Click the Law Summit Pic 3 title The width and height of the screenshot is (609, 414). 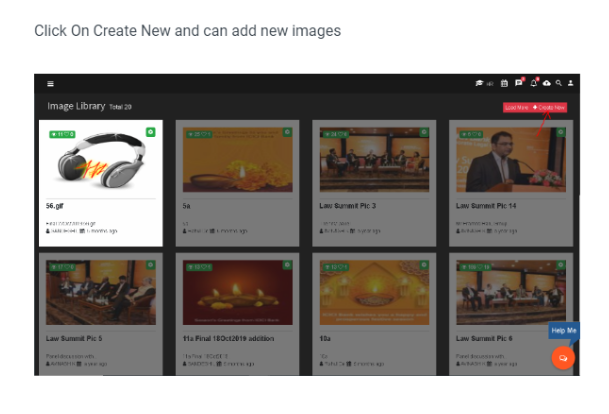348,206
